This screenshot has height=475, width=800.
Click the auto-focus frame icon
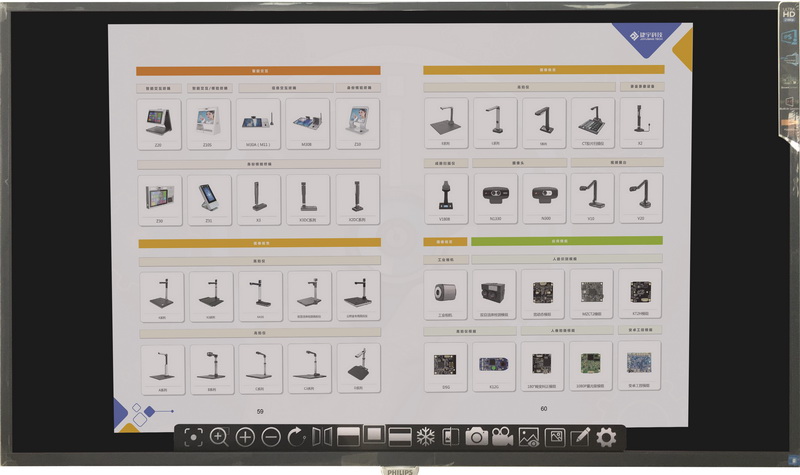(193, 437)
